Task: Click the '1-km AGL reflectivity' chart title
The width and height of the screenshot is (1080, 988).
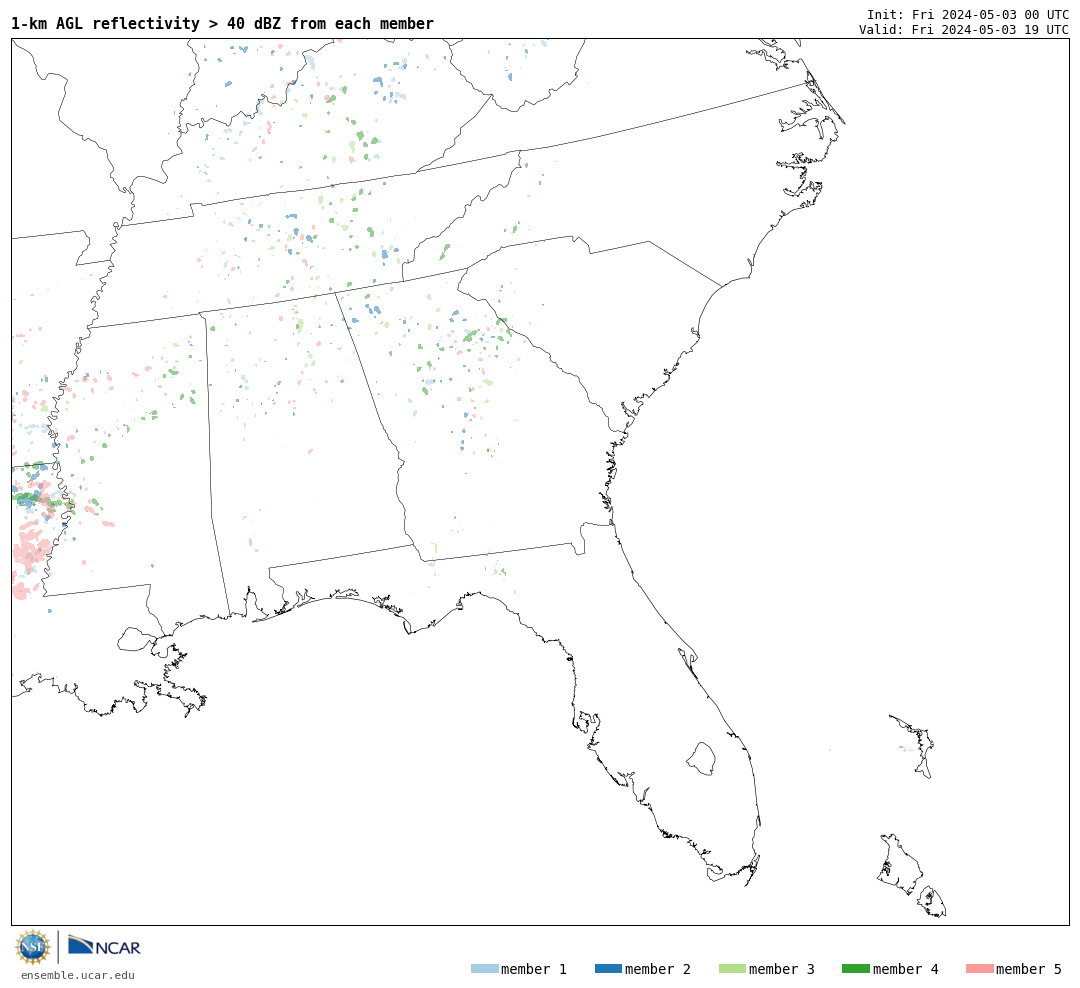Action: (x=222, y=23)
